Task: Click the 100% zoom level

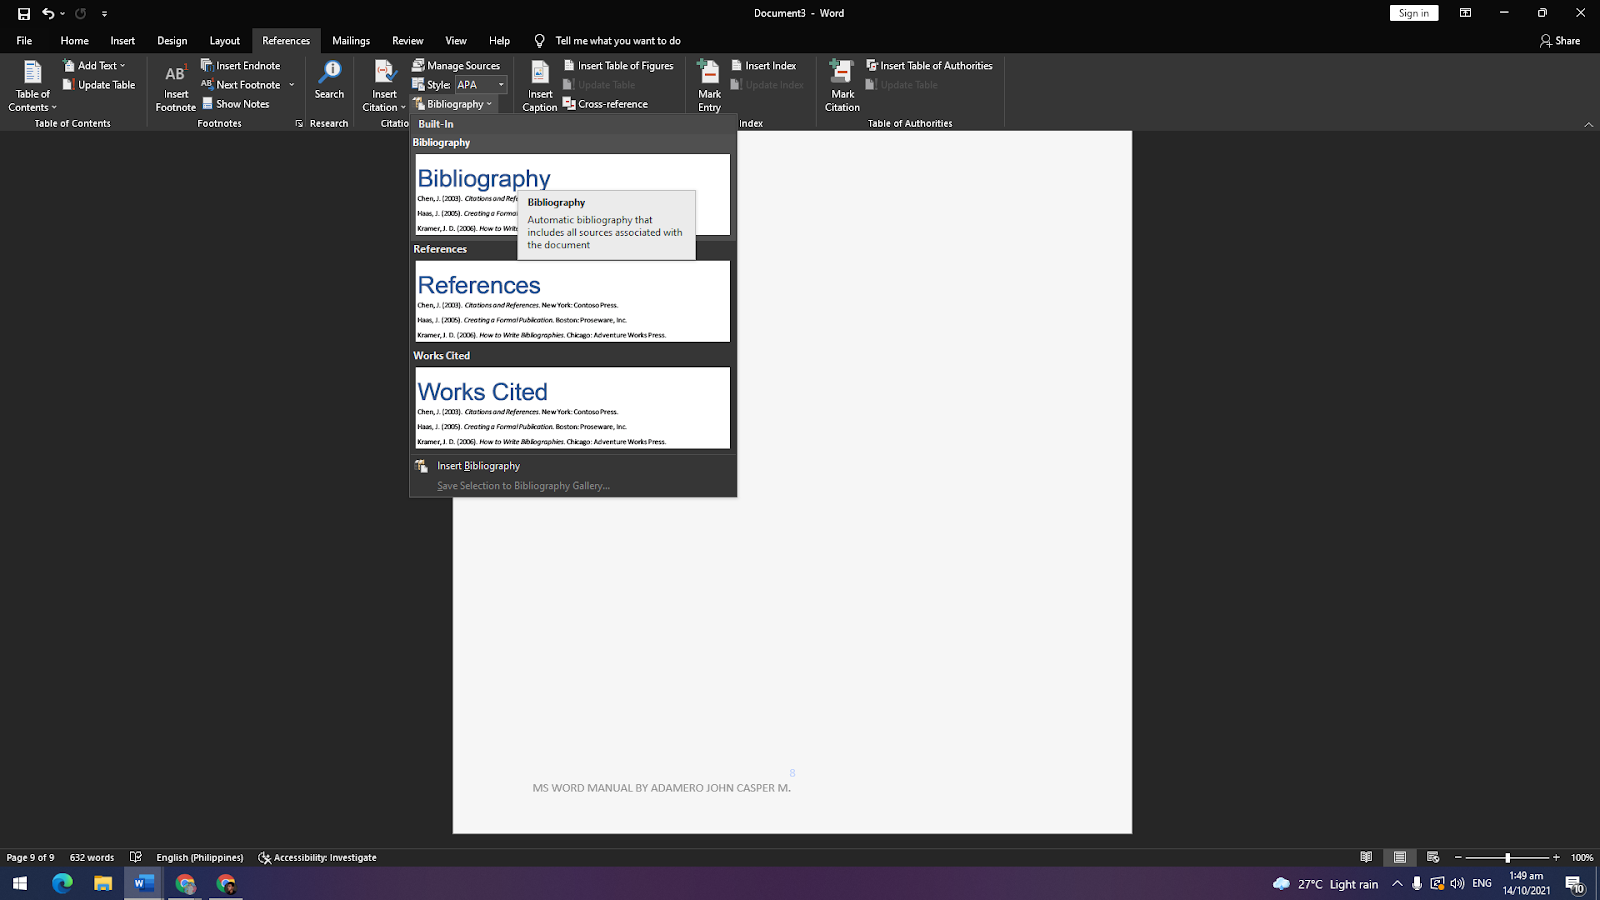Action: tap(1582, 857)
